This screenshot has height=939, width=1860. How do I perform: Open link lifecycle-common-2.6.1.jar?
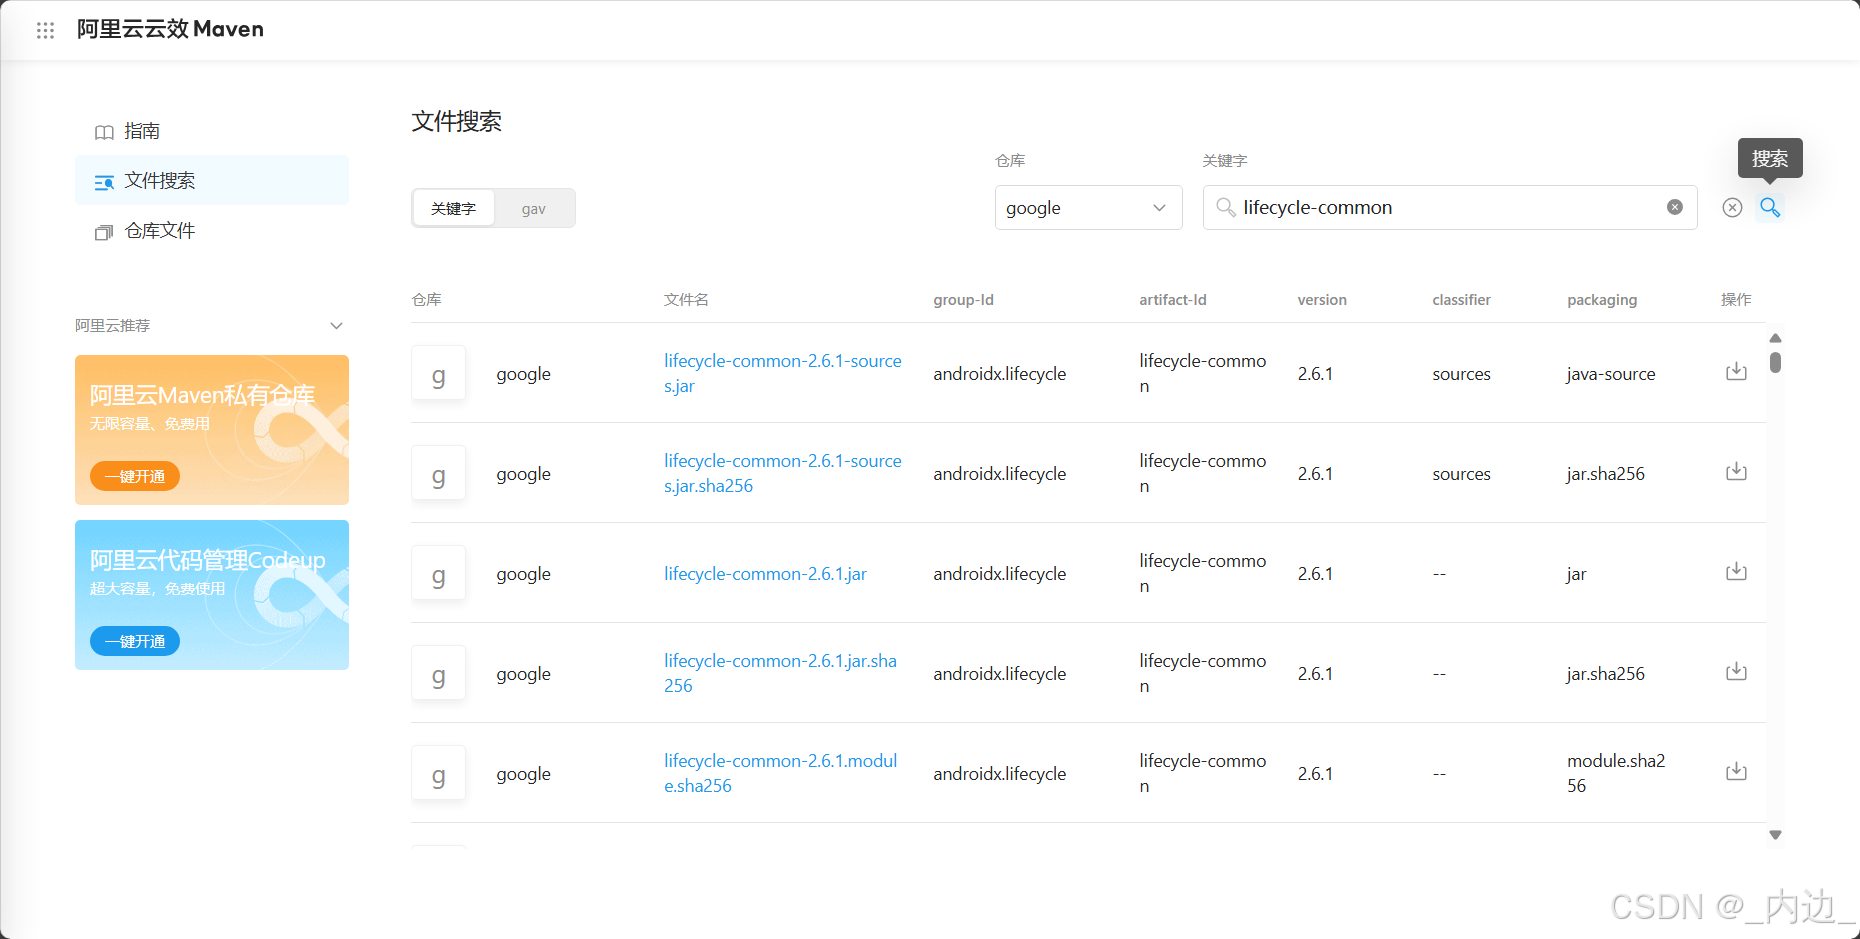(765, 574)
